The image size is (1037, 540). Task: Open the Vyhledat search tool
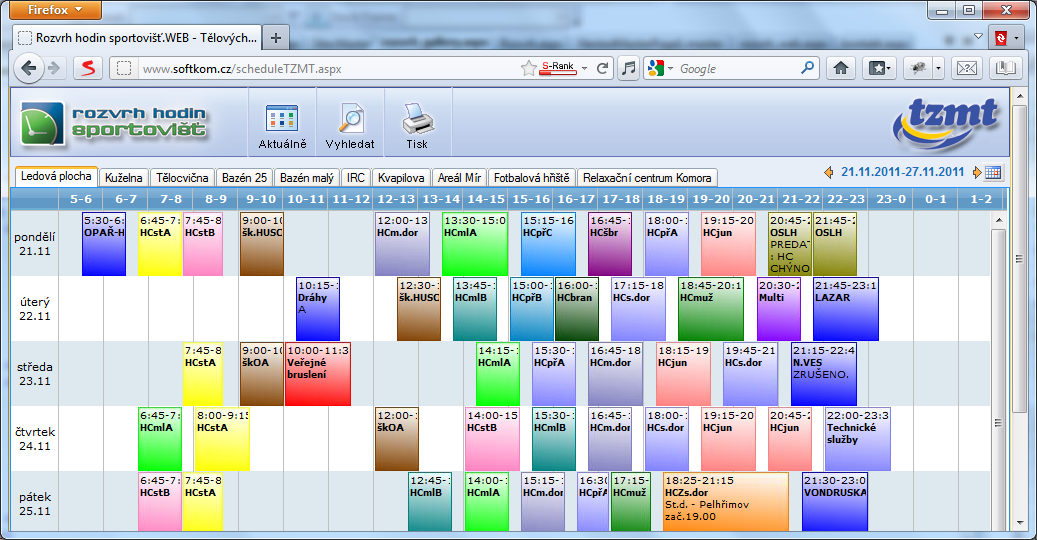point(349,124)
